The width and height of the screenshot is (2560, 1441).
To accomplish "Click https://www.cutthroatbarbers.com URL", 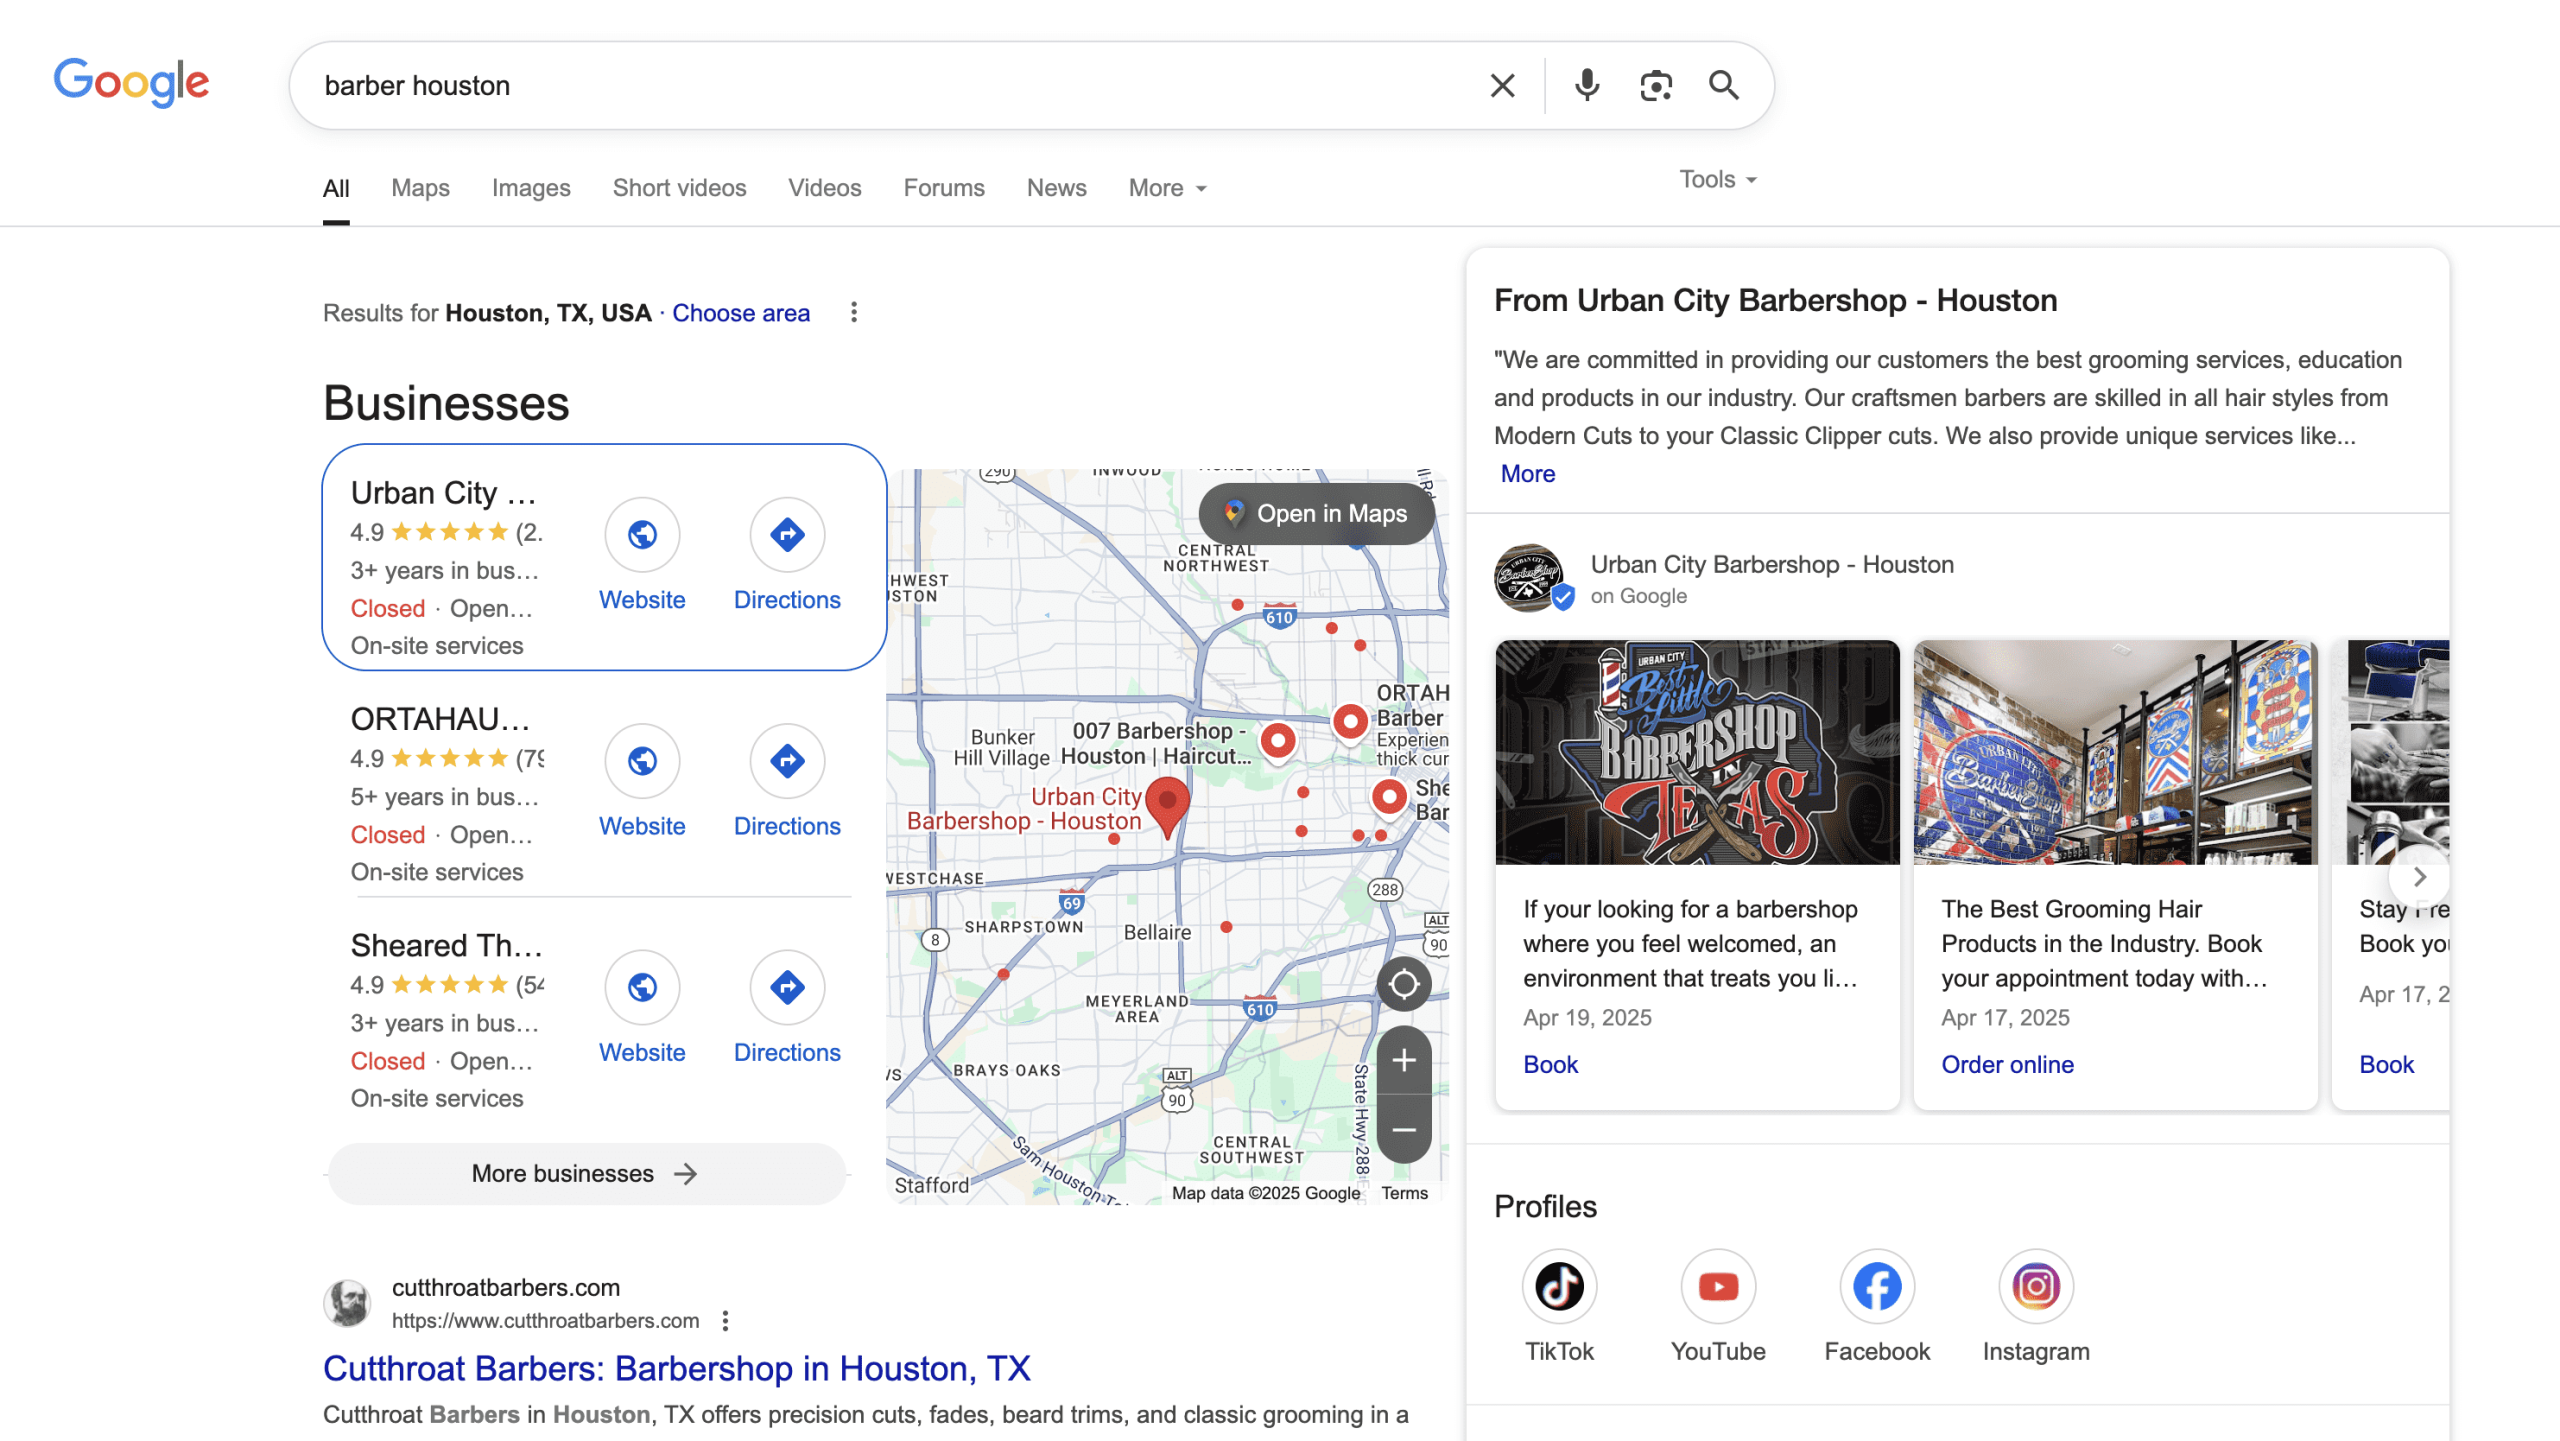I will pos(545,1321).
